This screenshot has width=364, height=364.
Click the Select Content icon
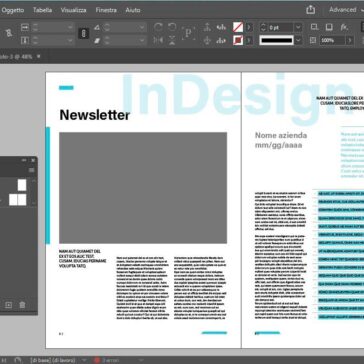click(207, 40)
